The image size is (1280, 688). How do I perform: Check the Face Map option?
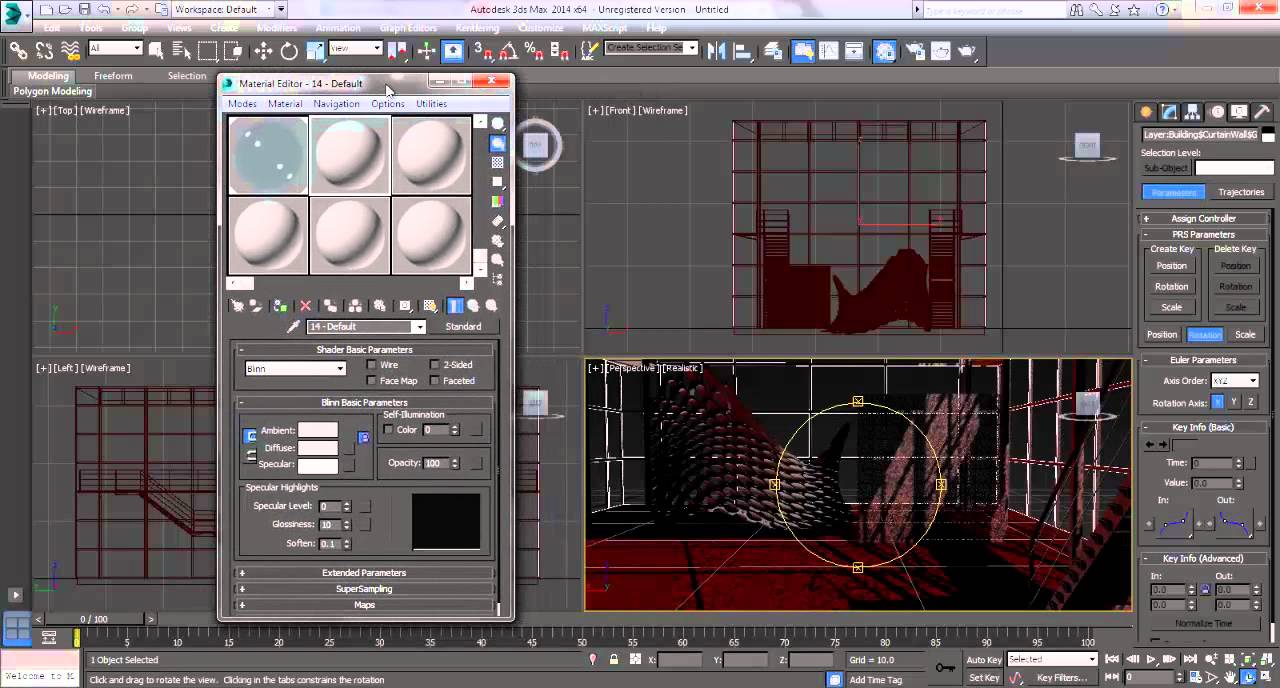[x=372, y=381]
